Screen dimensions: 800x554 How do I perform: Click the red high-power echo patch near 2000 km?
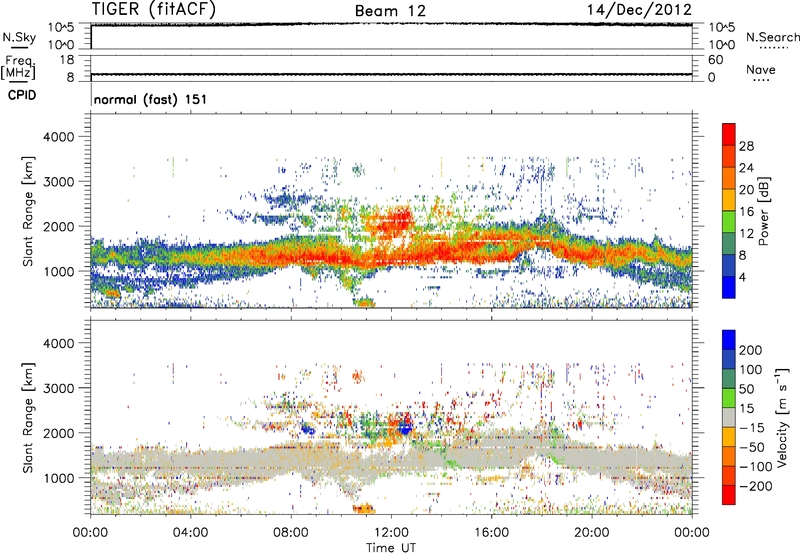pos(391,220)
